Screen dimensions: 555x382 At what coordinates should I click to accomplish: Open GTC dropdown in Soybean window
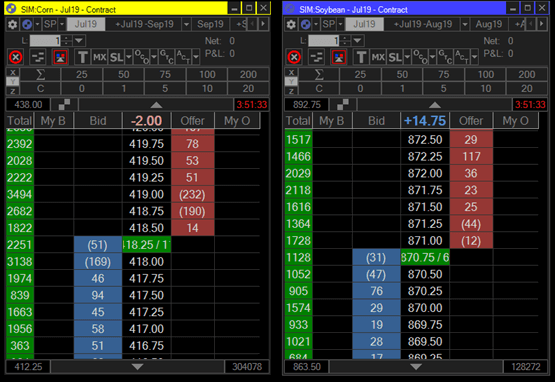[x=445, y=57]
